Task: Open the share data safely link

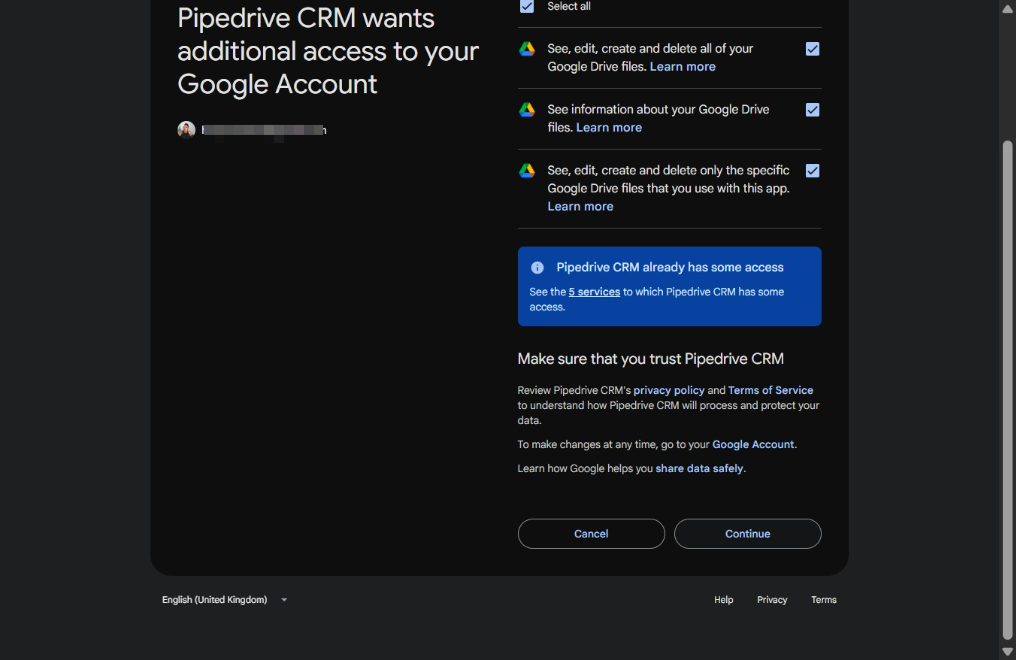Action: (x=699, y=469)
